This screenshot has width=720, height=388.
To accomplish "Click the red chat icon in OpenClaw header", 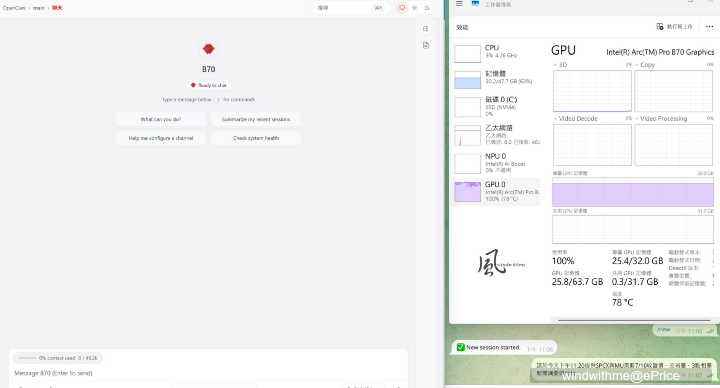I will click(402, 8).
